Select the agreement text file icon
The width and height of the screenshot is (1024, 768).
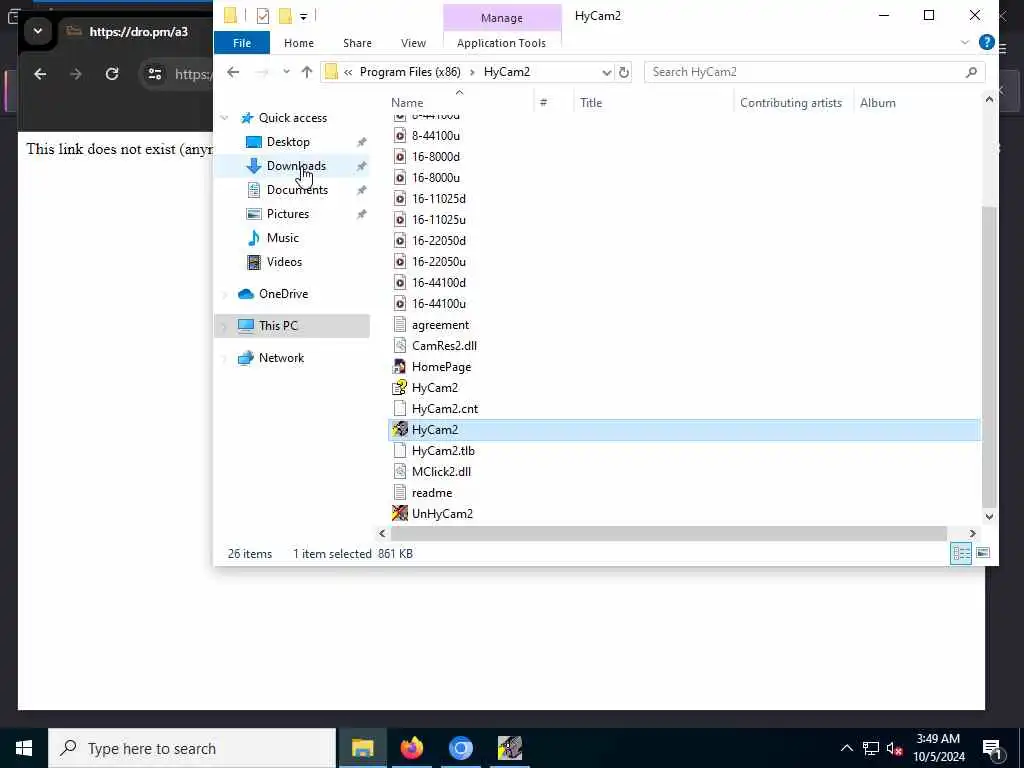399,325
